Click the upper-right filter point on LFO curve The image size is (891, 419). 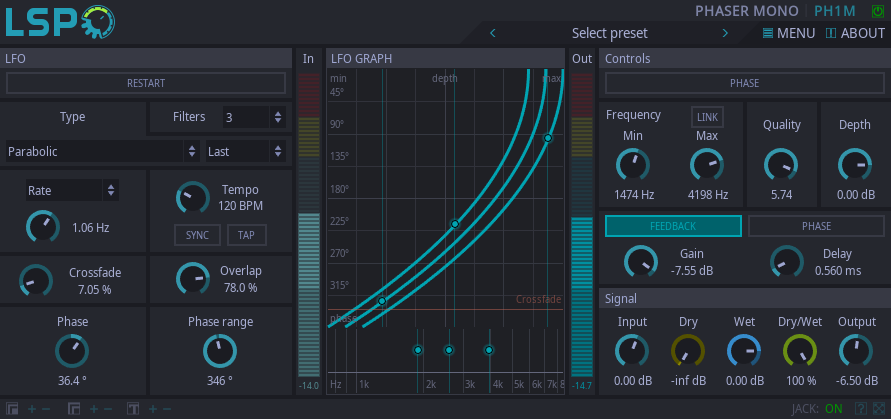(x=548, y=138)
